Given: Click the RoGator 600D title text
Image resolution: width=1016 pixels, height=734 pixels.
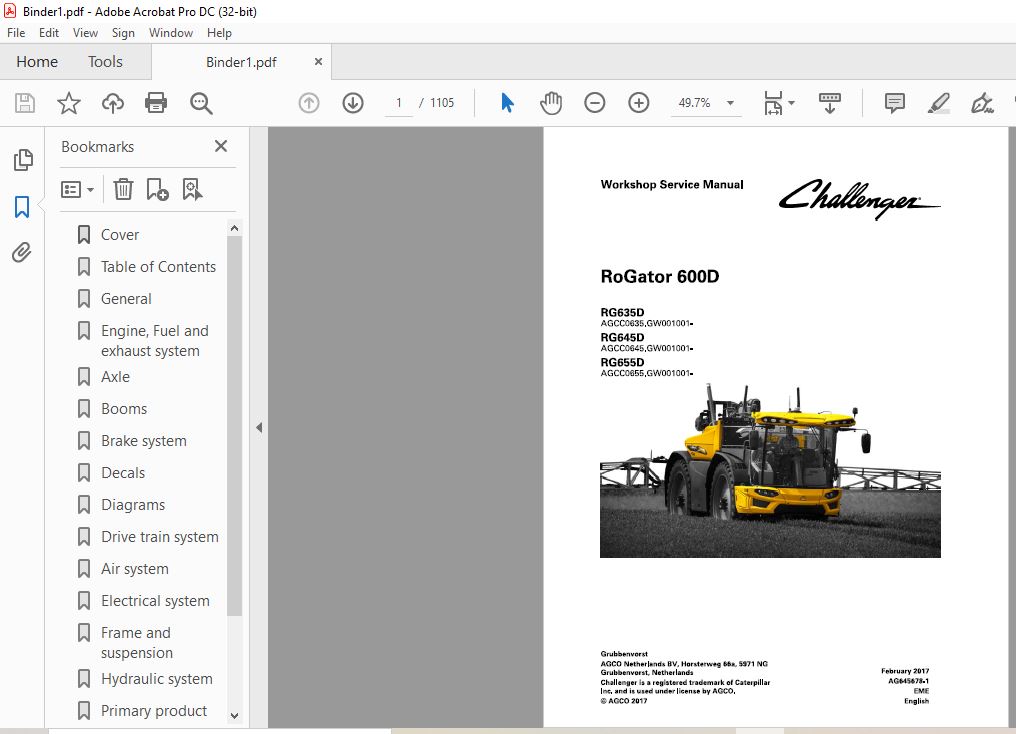Looking at the screenshot, I should click(x=660, y=277).
